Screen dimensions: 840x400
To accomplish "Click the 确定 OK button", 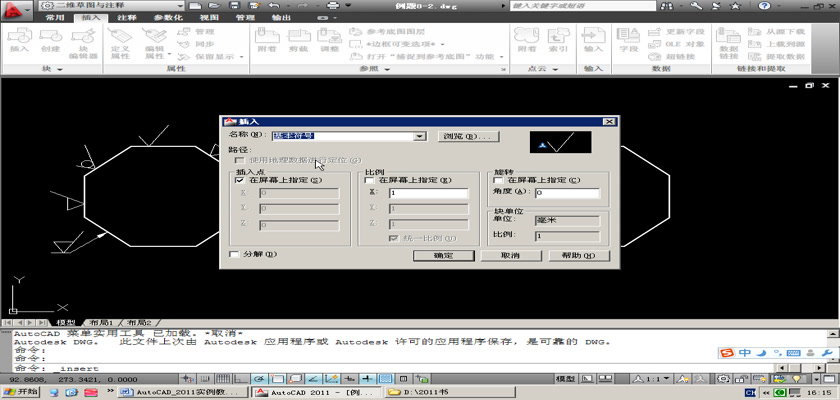I will click(444, 255).
